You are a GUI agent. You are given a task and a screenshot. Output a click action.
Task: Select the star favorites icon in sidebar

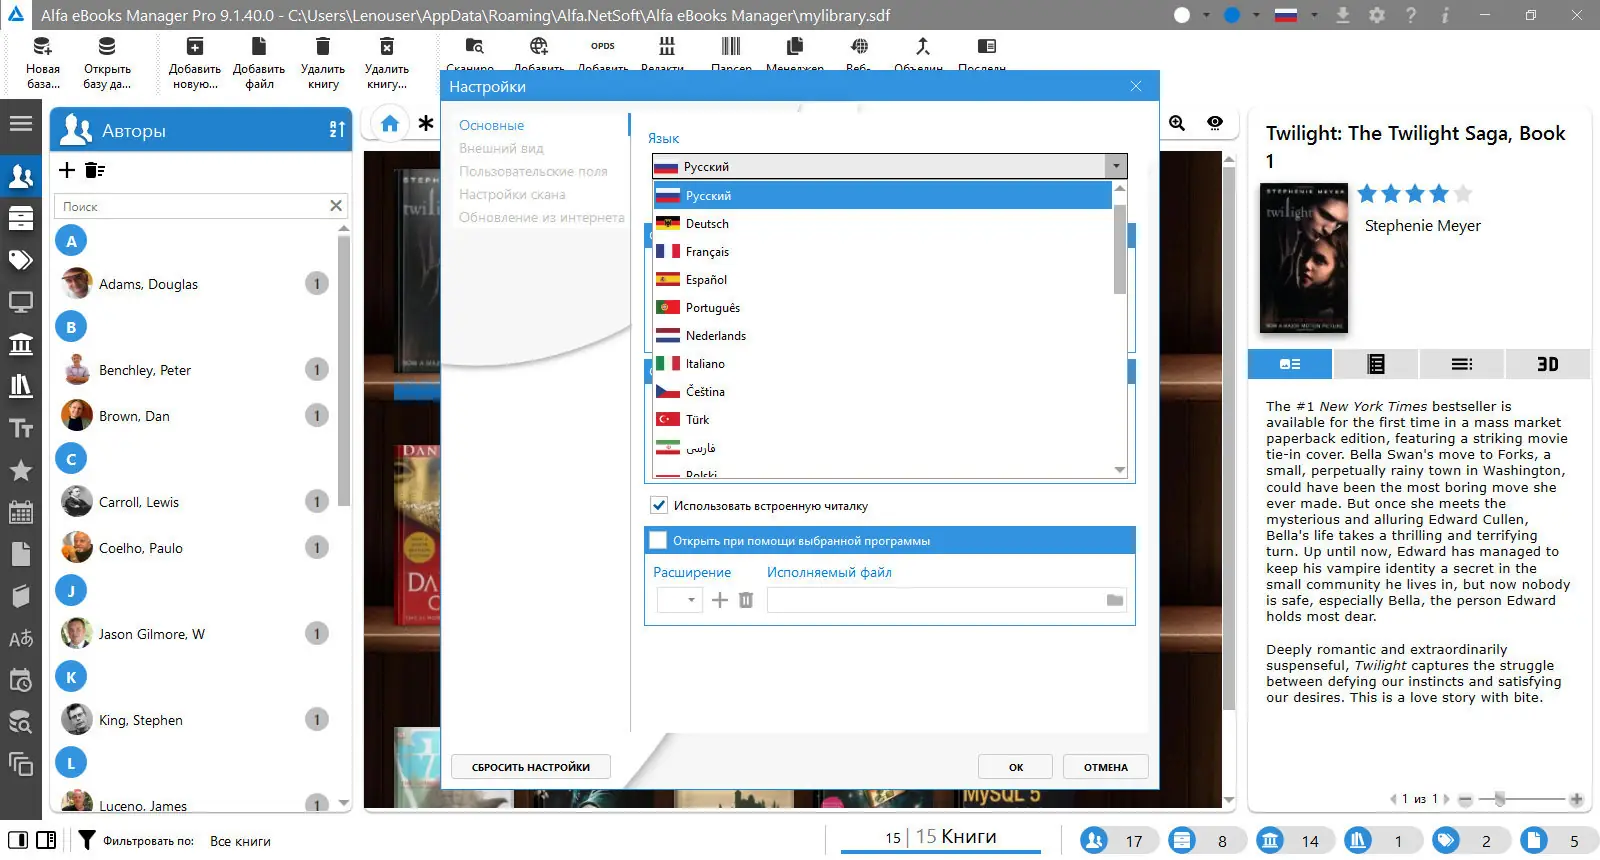coord(21,470)
